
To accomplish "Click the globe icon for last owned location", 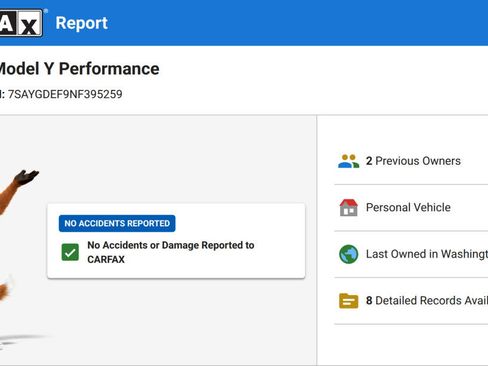I will point(348,254).
